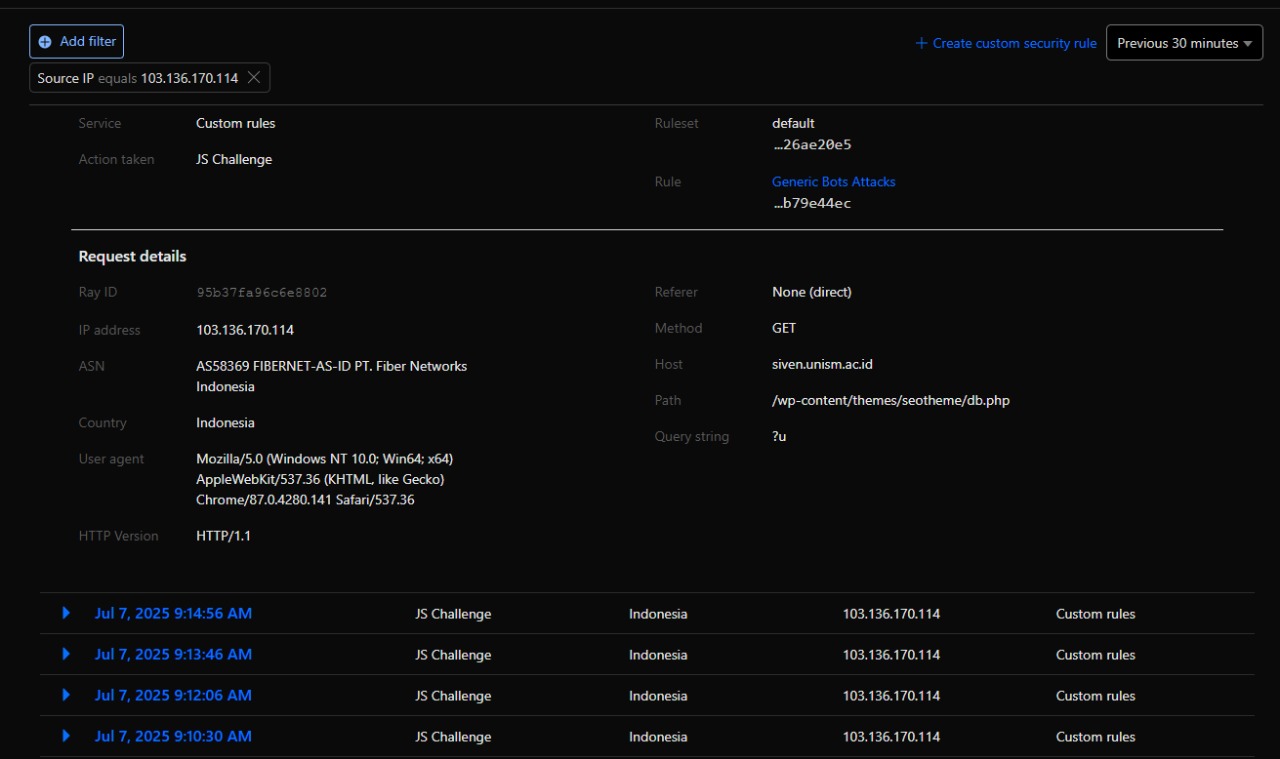The image size is (1280, 759).
Task: Click the ruleset ID ending 26ae20e5
Action: 812,145
